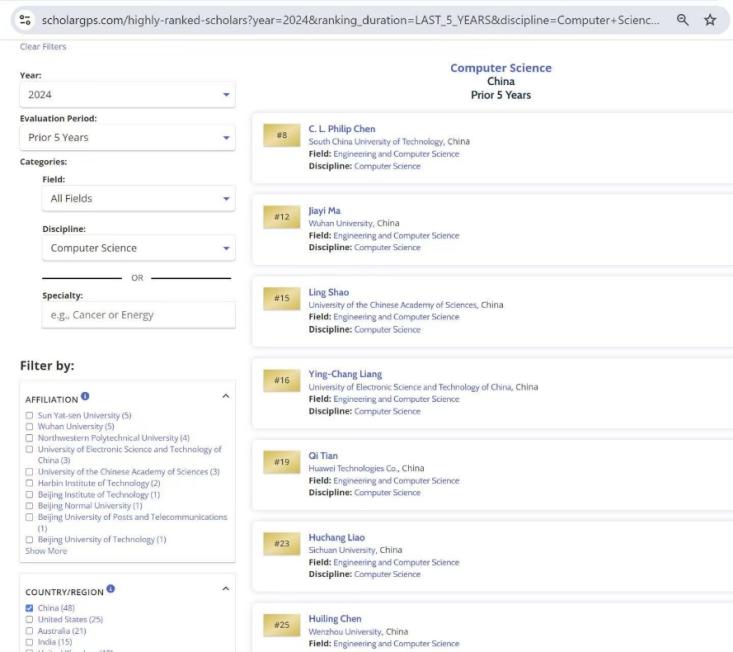Viewport: 733px width, 652px height.
Task: Click the Country/Region info icon
Action: [110, 590]
